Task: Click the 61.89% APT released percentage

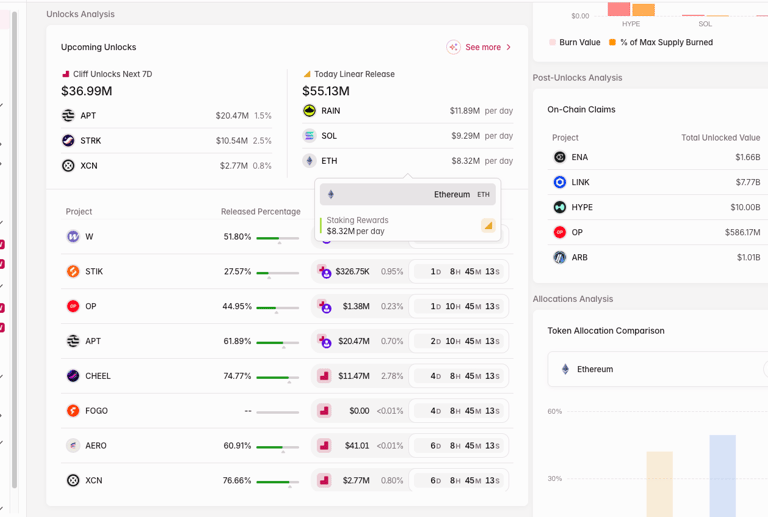Action: point(237,341)
